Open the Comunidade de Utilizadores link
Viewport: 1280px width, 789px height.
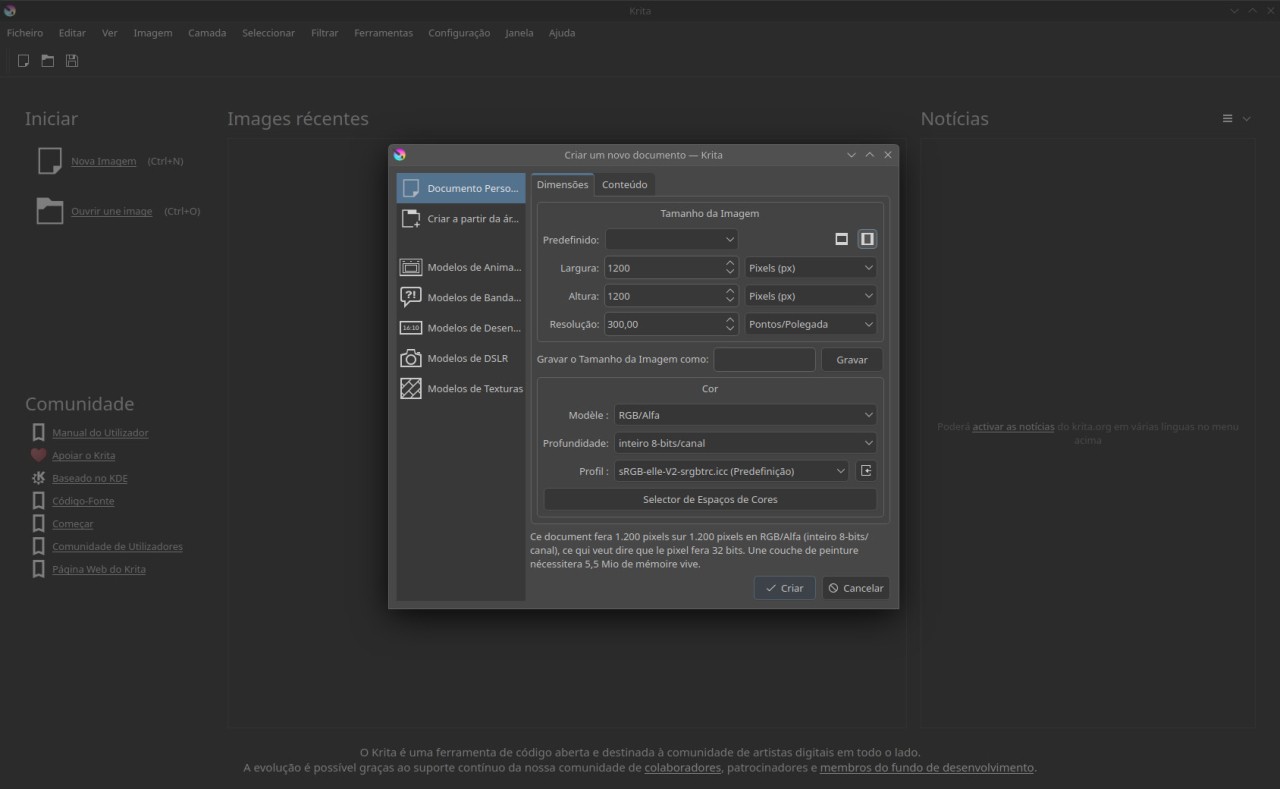[118, 547]
